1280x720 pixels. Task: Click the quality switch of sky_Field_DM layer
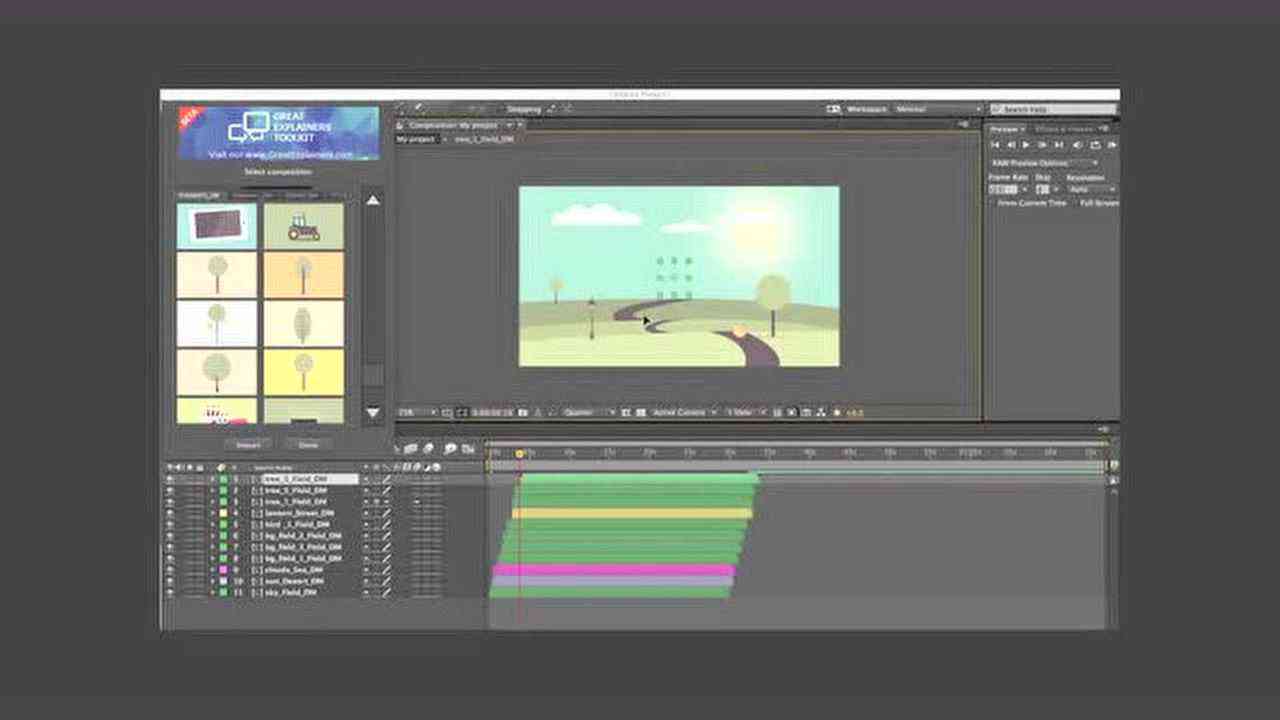pyautogui.click(x=386, y=592)
